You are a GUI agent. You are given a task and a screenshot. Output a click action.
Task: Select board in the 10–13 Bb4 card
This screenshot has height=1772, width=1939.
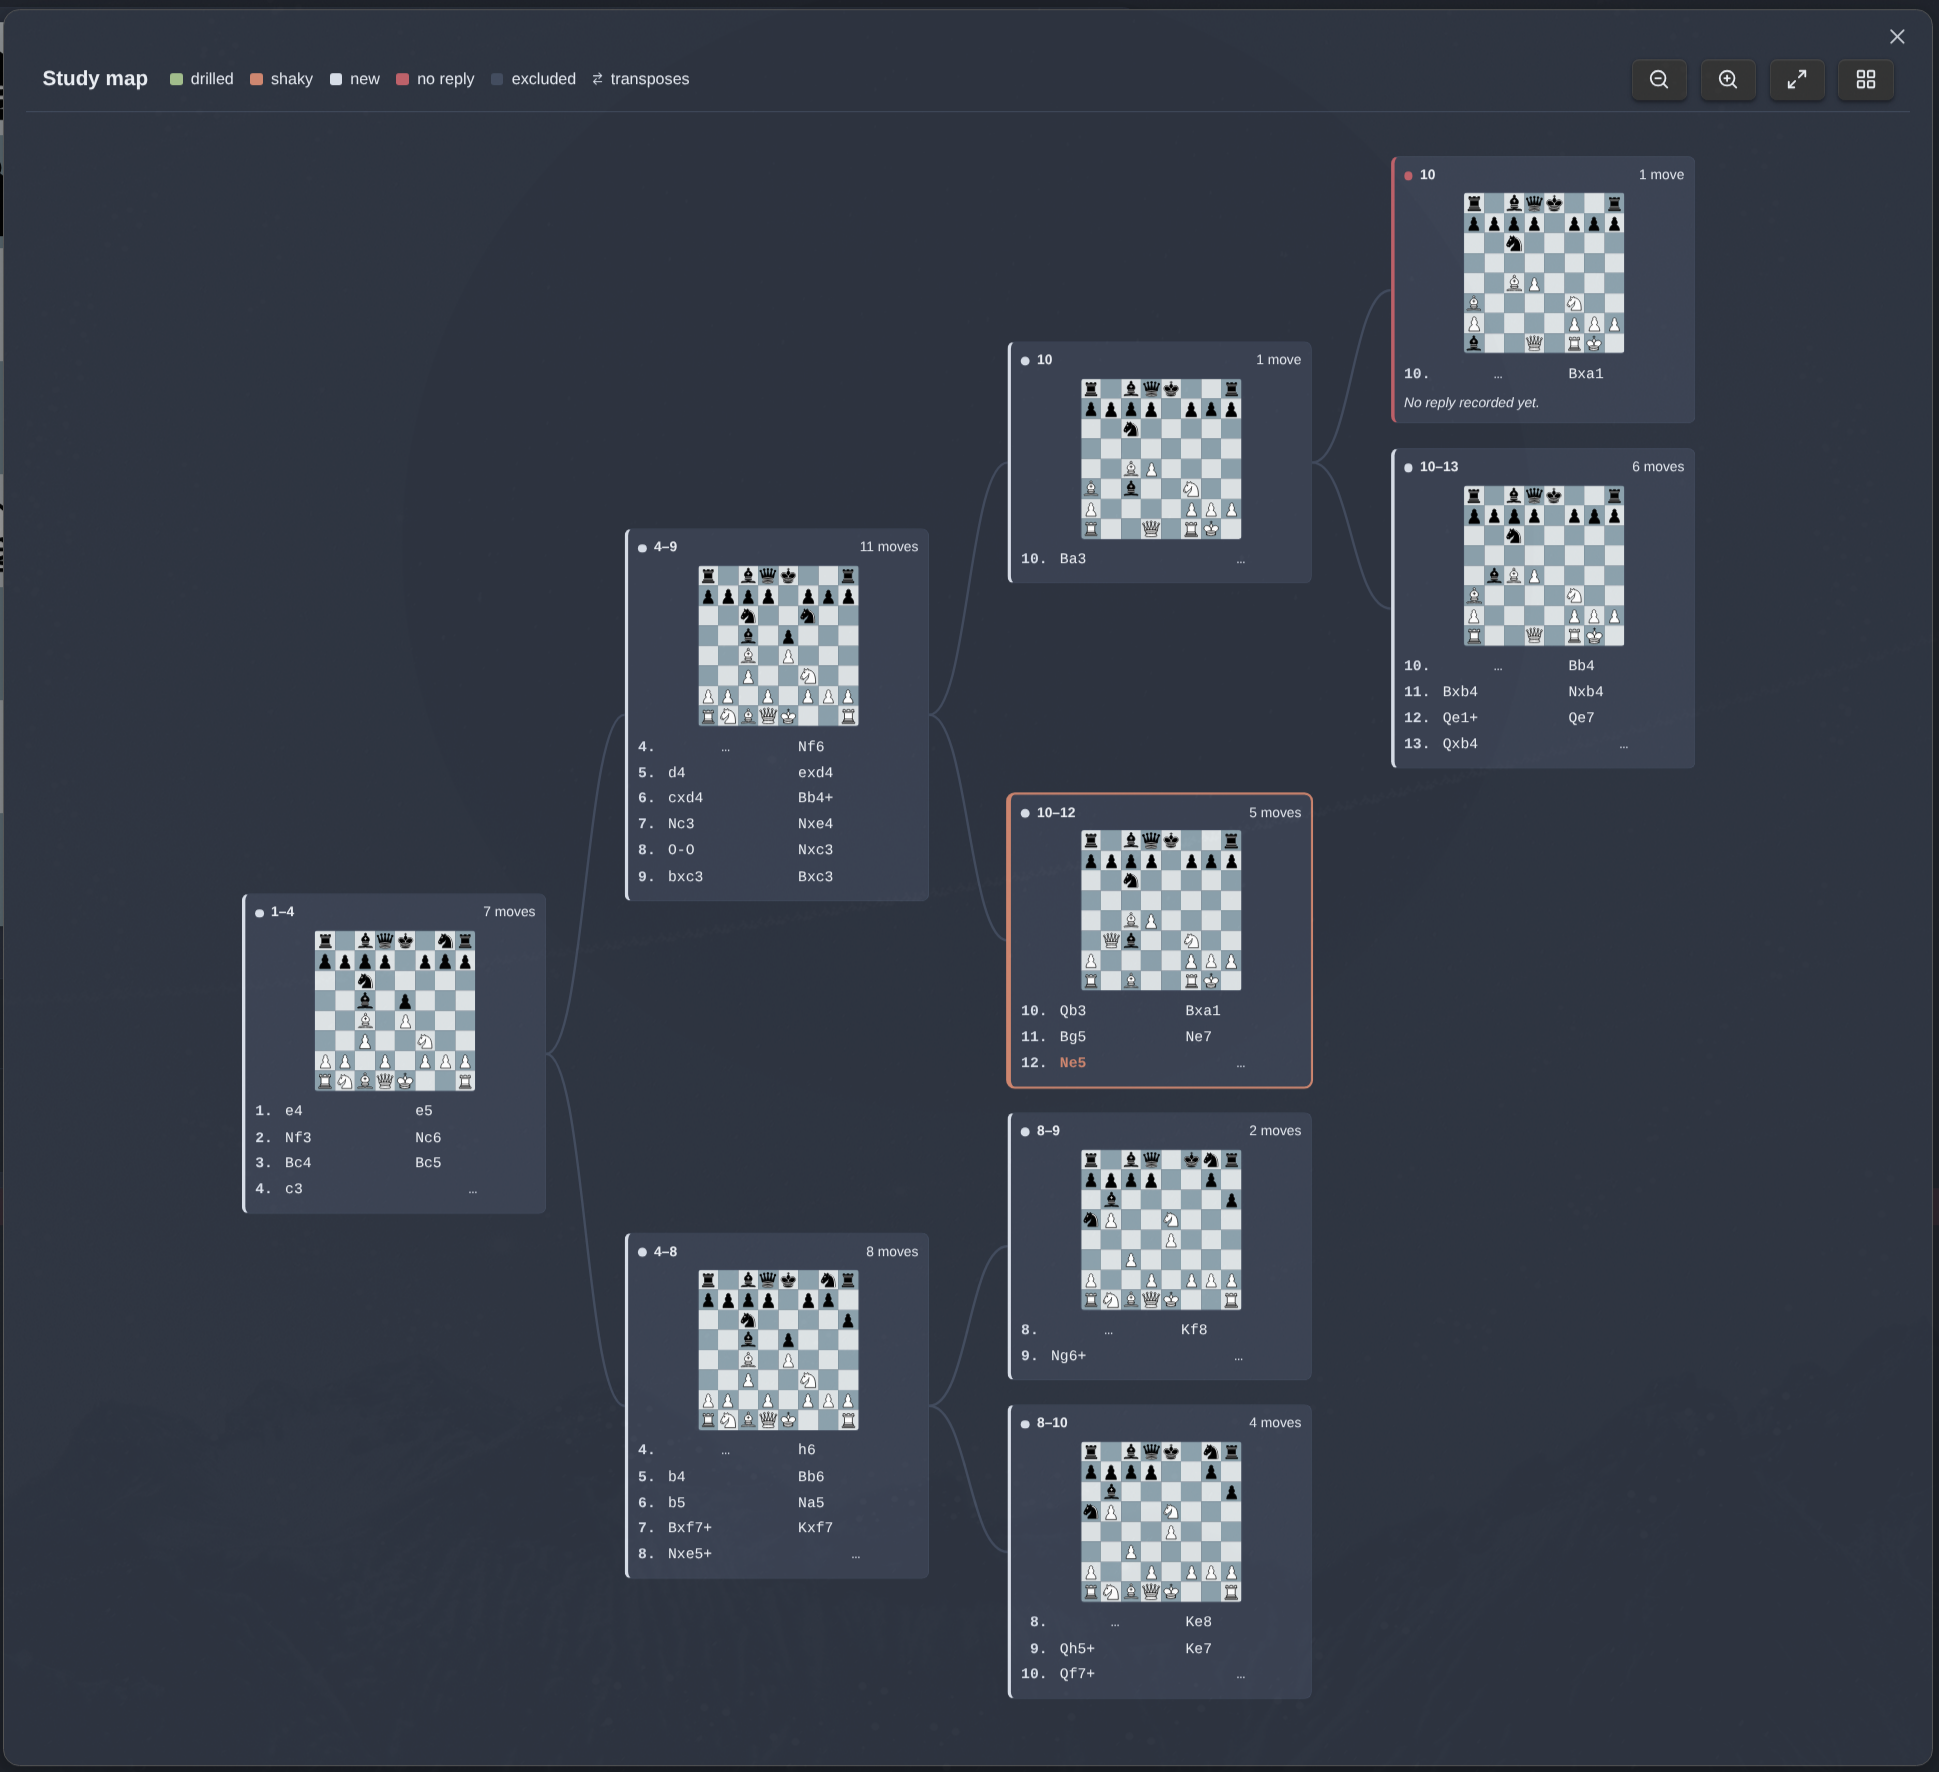tap(1544, 566)
